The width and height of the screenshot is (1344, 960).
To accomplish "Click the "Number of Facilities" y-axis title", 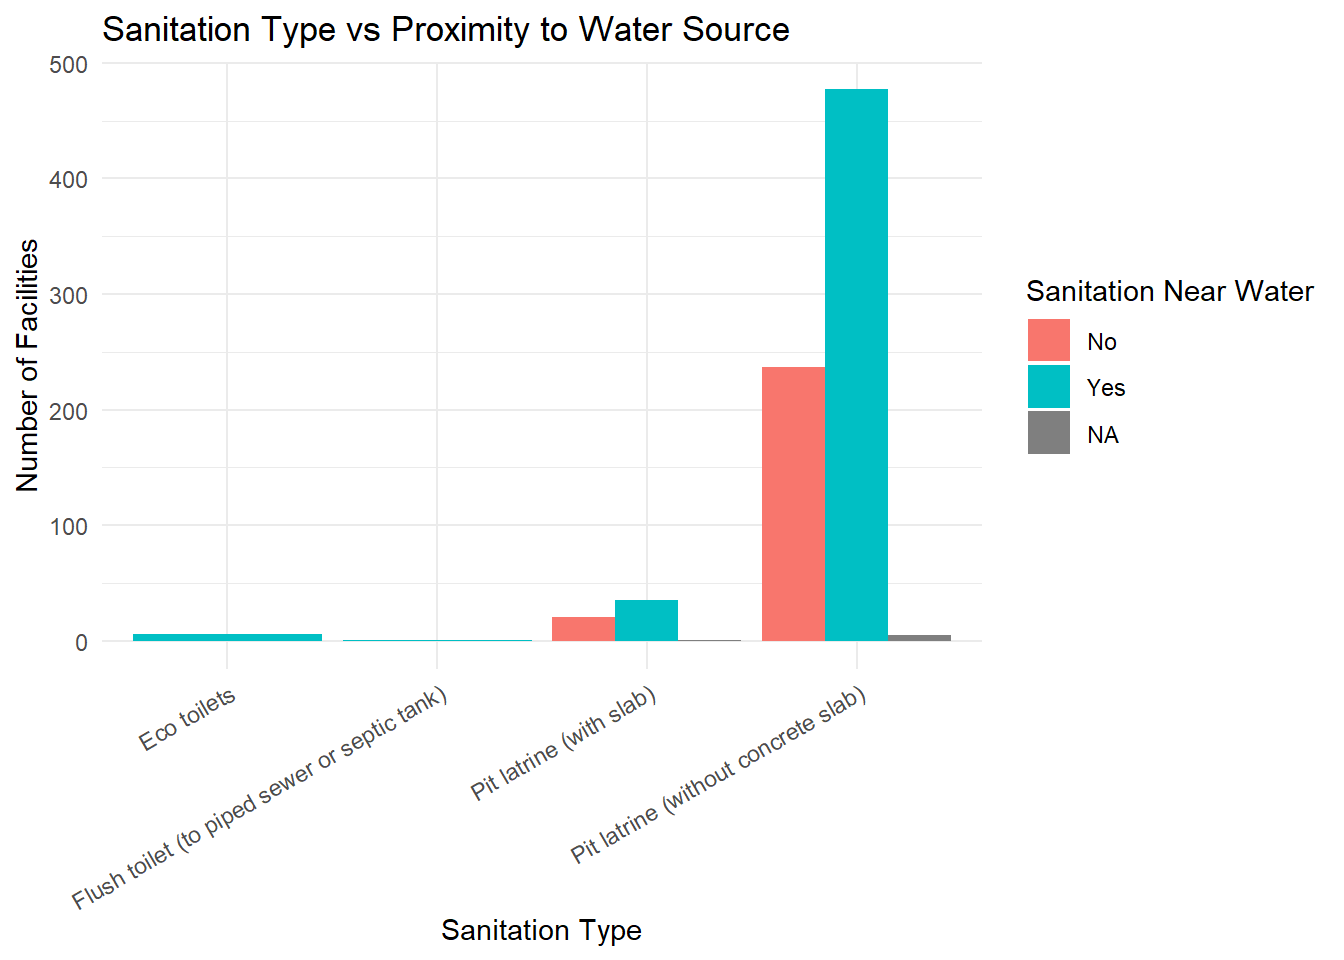I will point(28,365).
